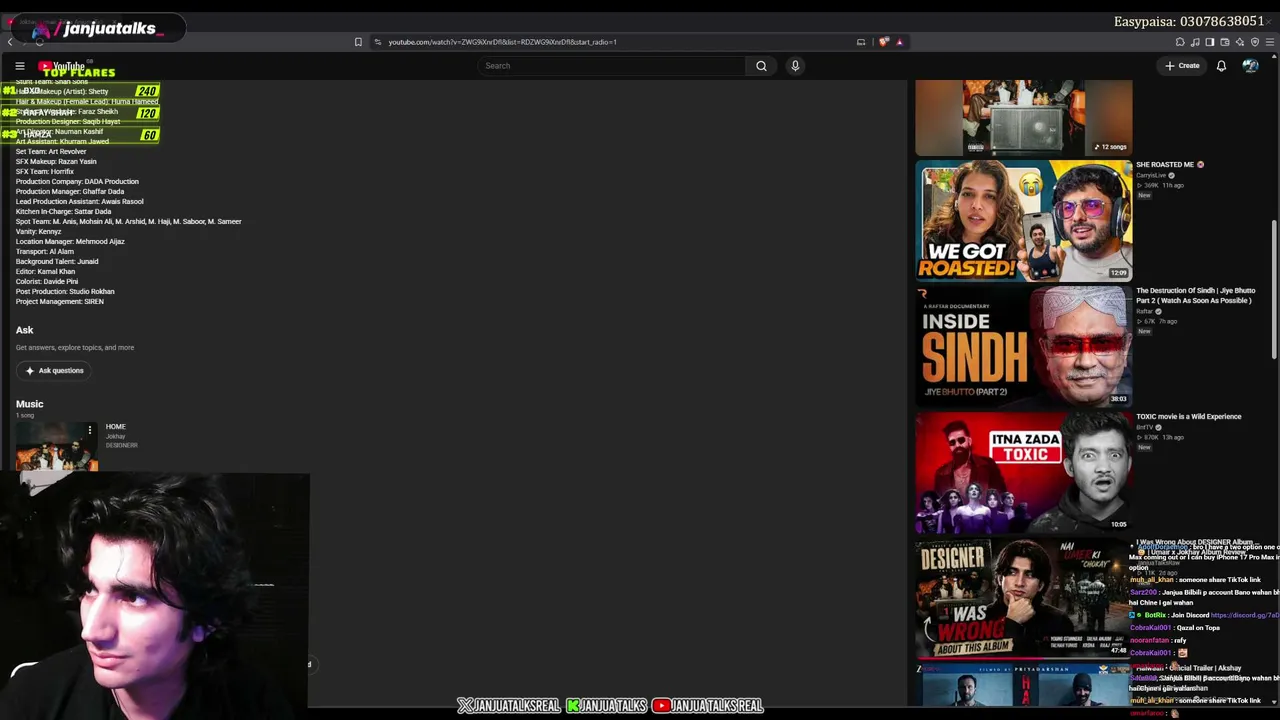Open the media control music-note icon

pyautogui.click(x=1195, y=42)
